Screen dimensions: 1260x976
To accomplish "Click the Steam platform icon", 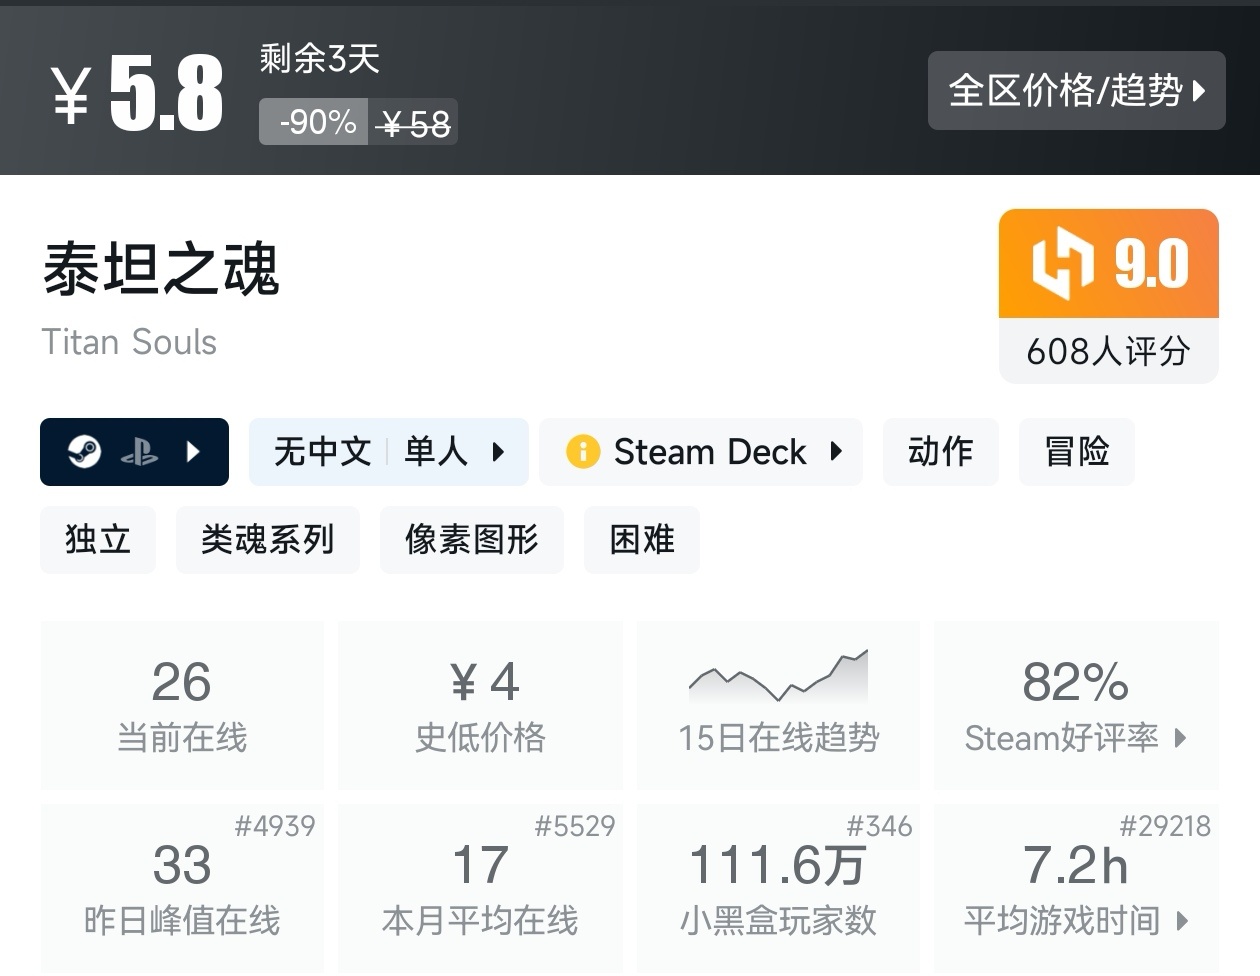I will point(84,452).
